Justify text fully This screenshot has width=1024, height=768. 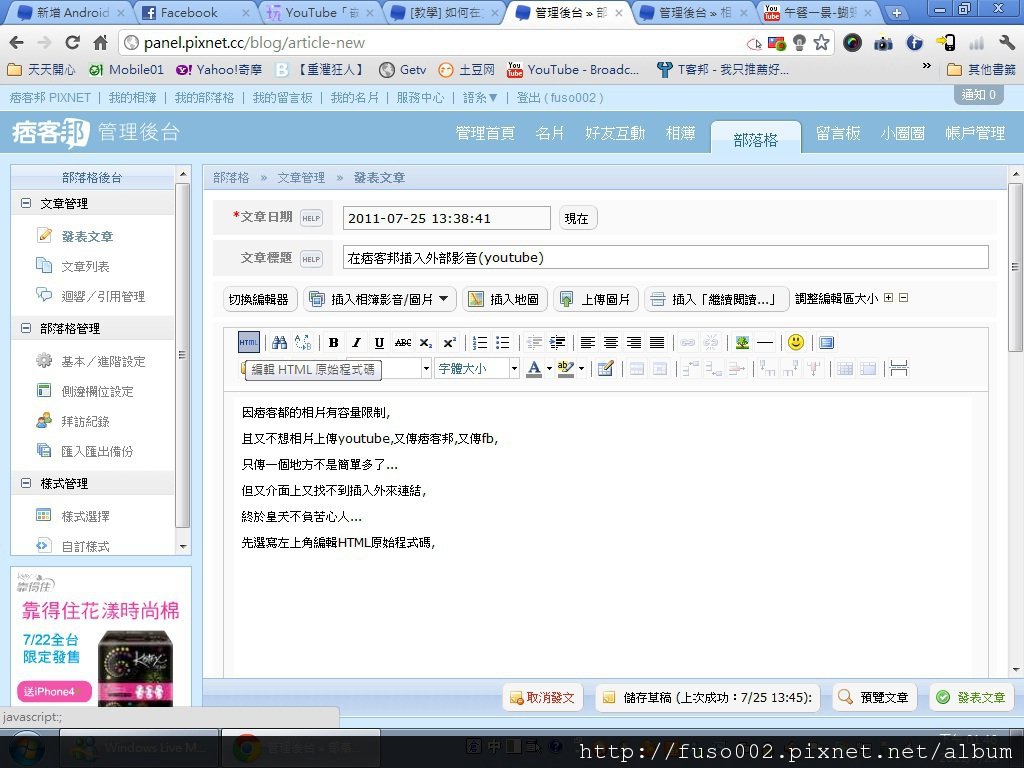(x=657, y=342)
